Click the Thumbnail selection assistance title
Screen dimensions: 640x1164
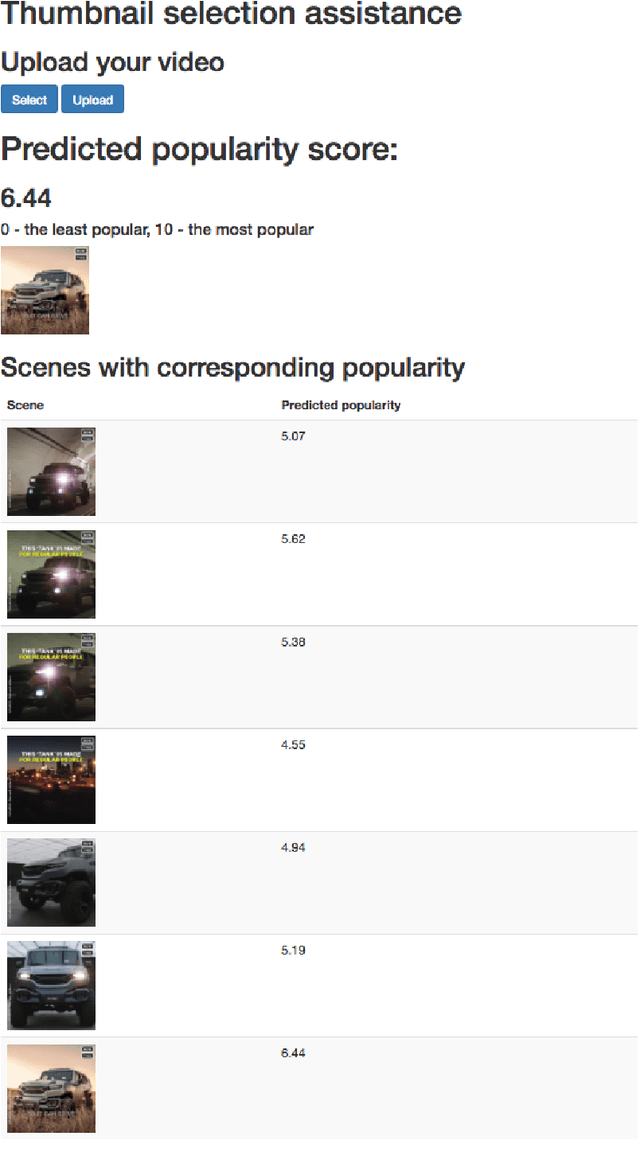pos(231,14)
